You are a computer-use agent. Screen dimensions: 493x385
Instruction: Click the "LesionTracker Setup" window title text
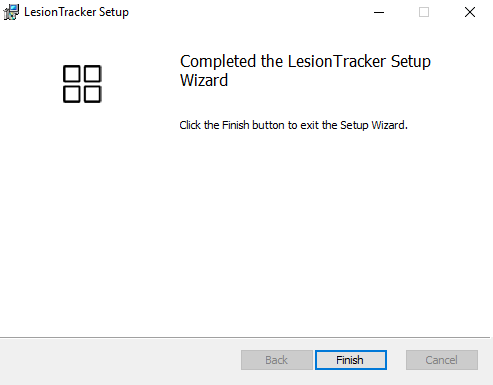point(76,12)
